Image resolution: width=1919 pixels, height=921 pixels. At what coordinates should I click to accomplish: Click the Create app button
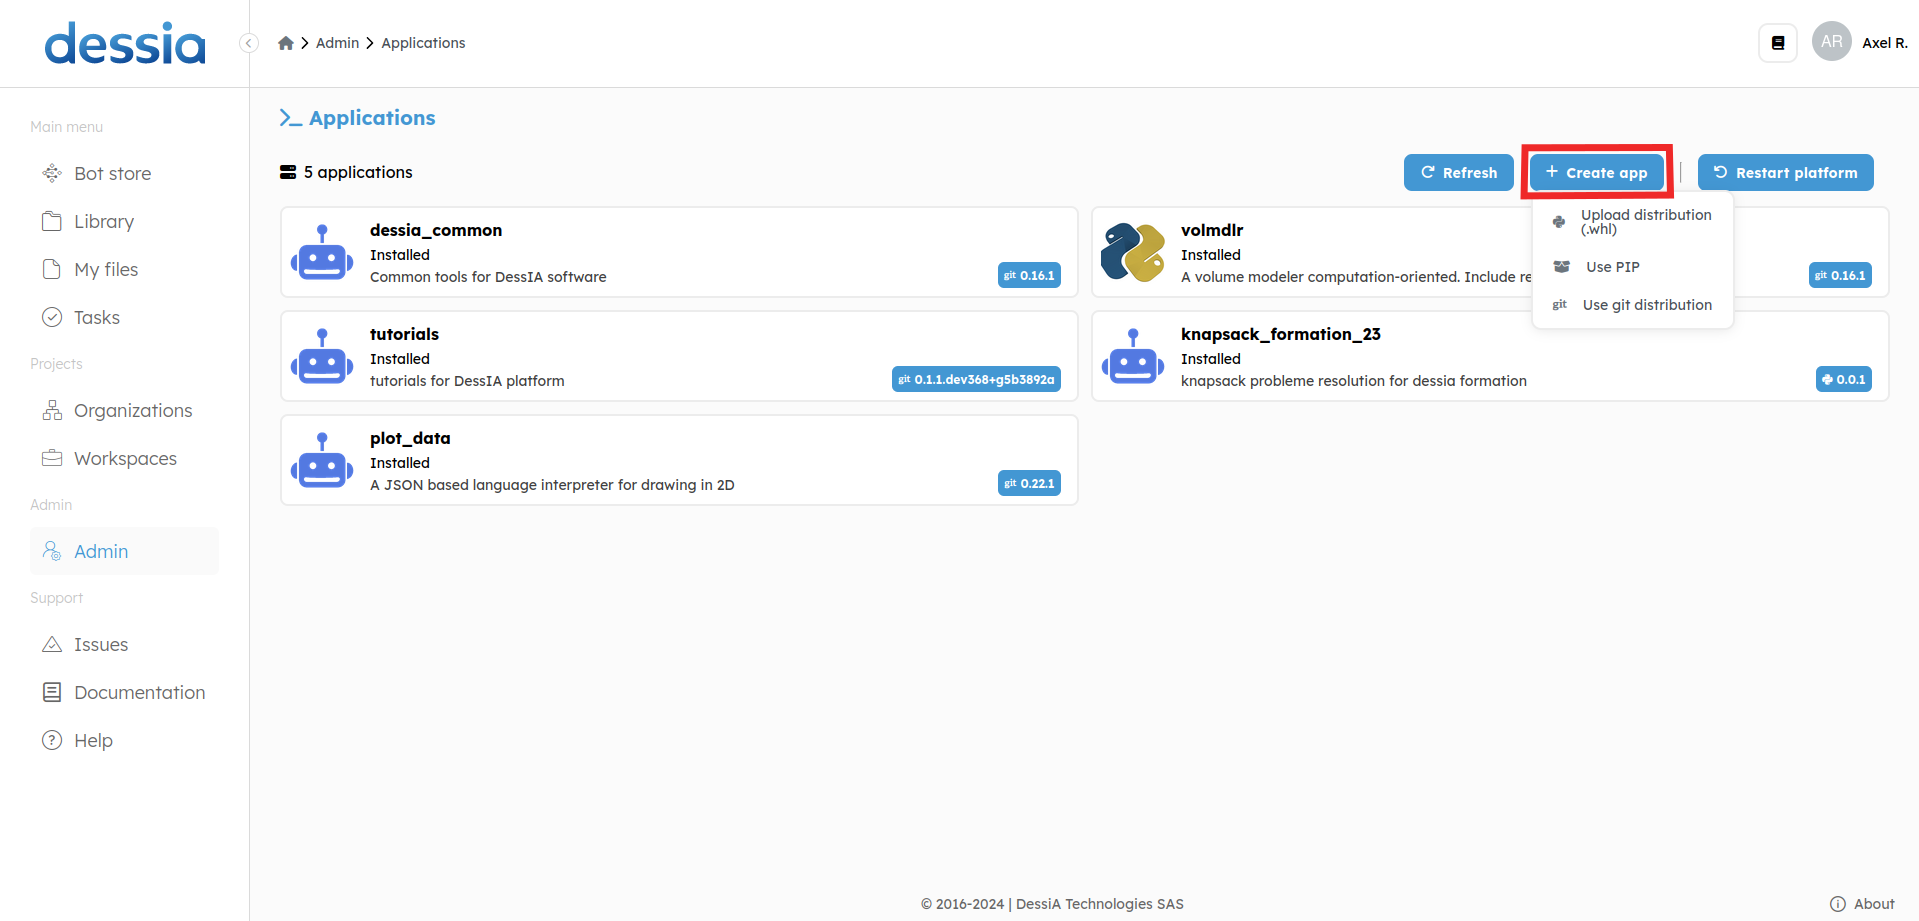(x=1597, y=172)
